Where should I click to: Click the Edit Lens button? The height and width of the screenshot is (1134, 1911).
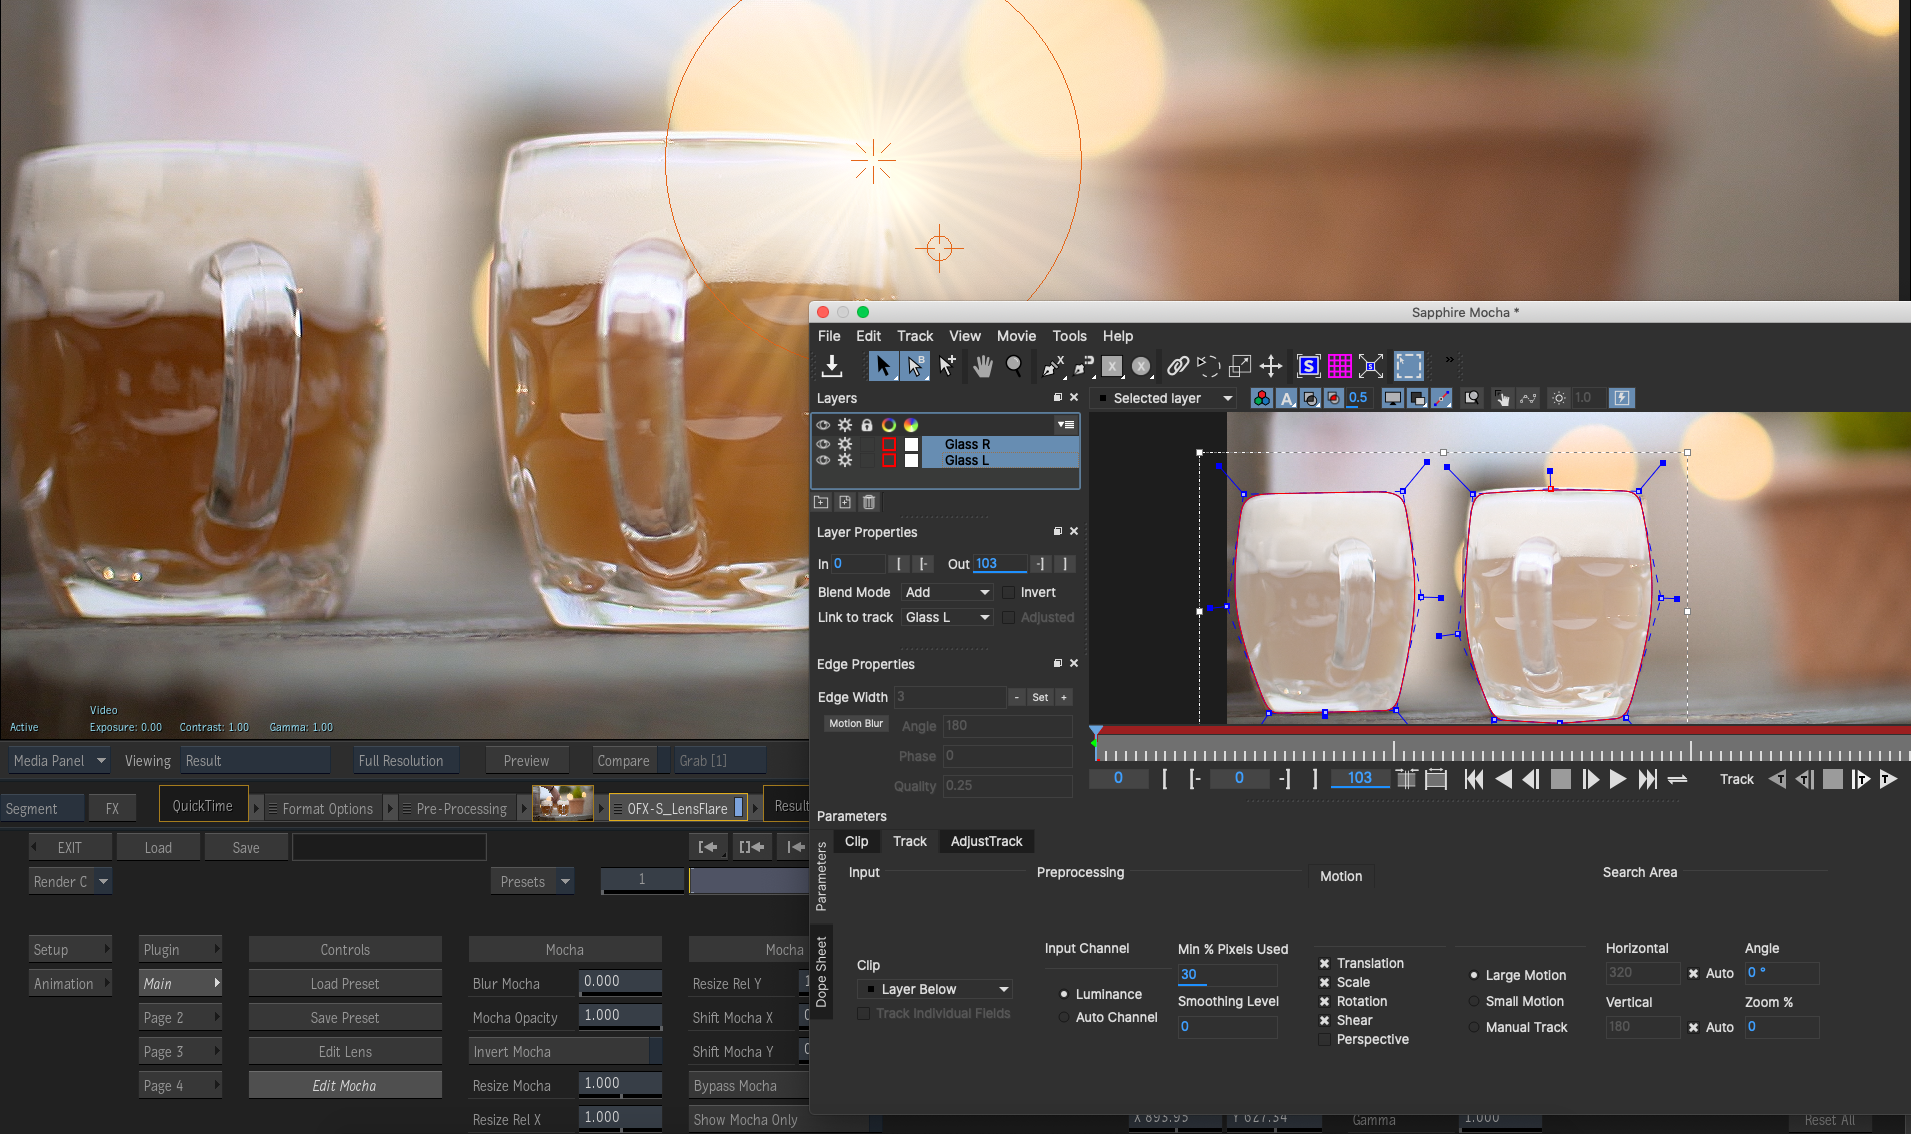[x=345, y=1051]
